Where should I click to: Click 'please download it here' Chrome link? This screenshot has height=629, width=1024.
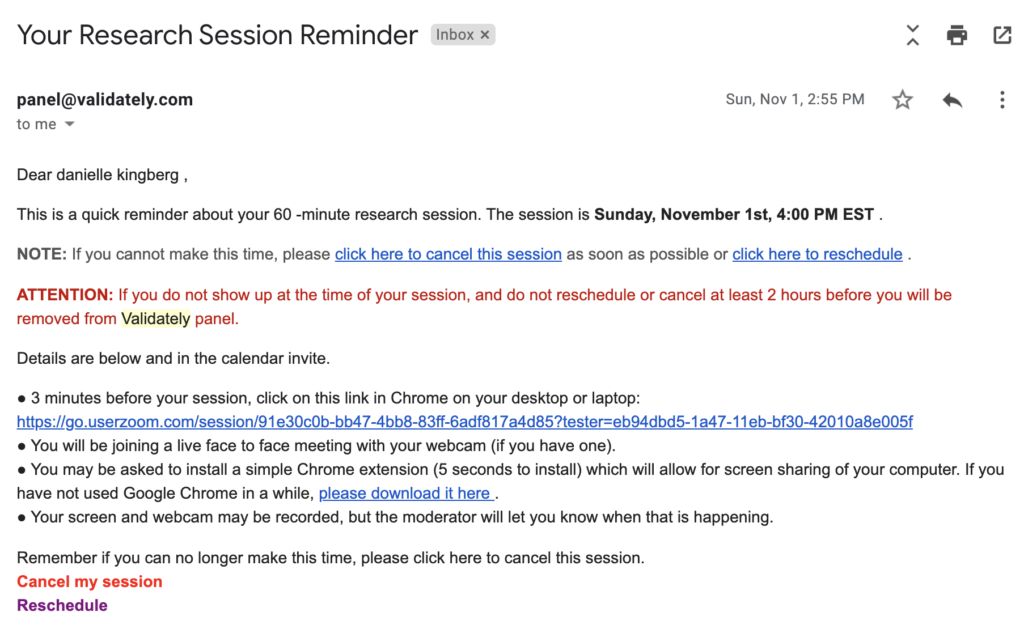click(405, 493)
